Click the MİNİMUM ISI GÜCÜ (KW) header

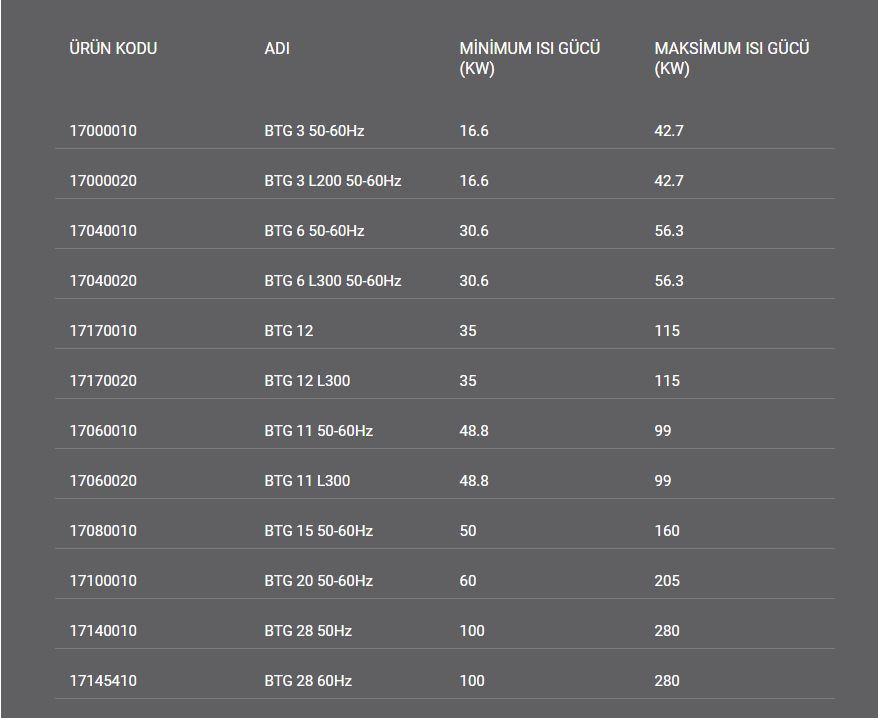coord(530,58)
